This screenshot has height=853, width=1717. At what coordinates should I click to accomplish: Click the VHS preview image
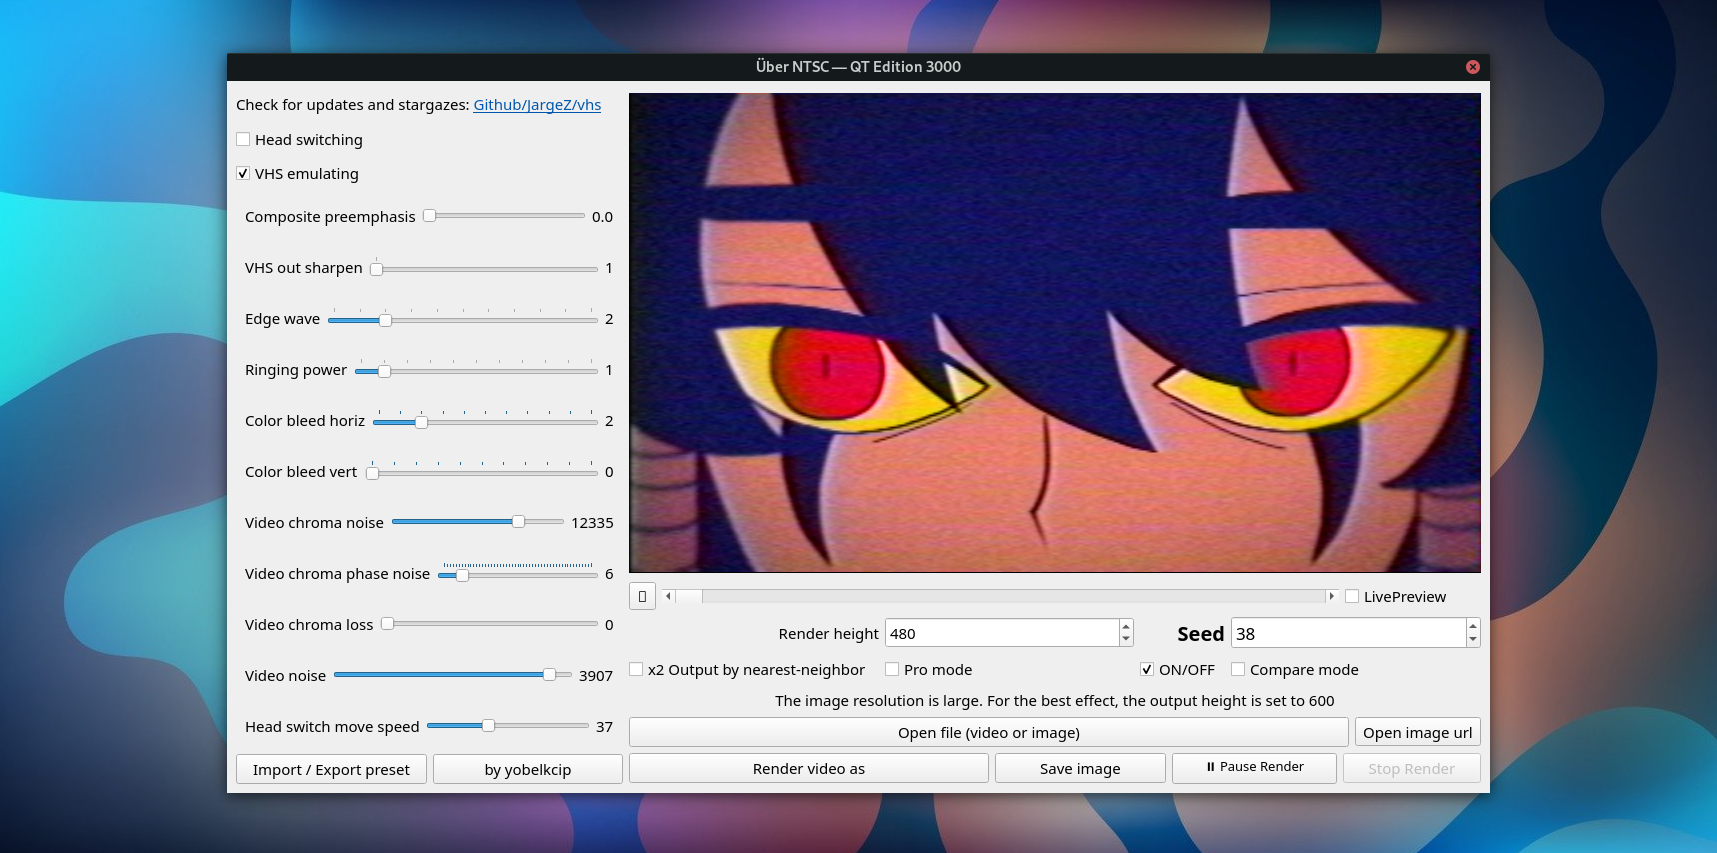point(1055,333)
